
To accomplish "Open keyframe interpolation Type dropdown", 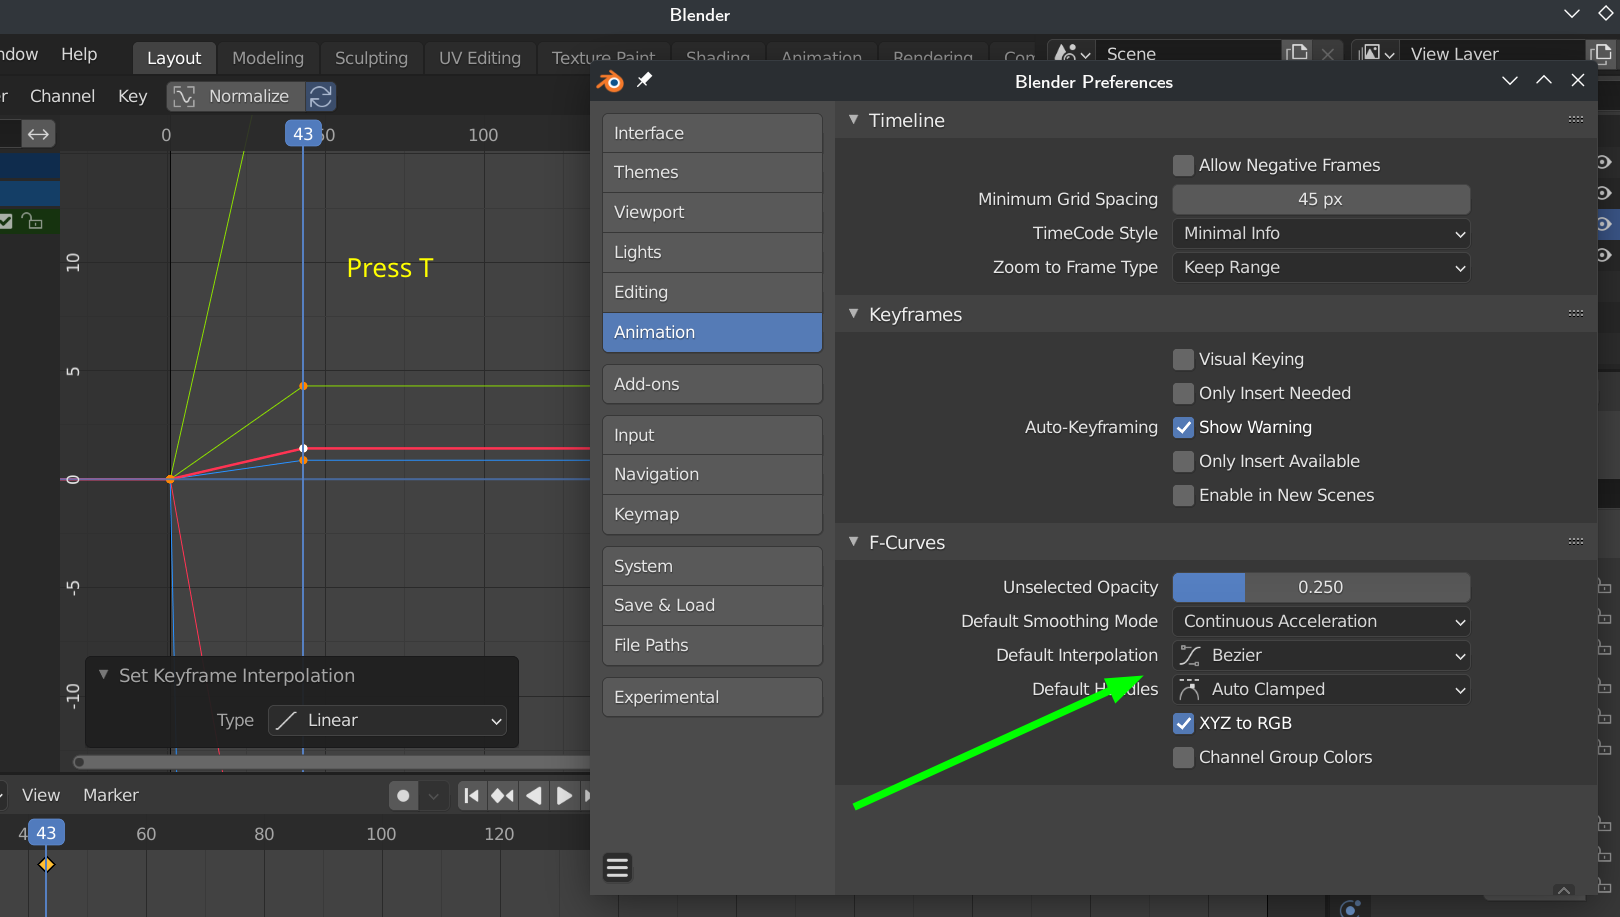I will [387, 720].
